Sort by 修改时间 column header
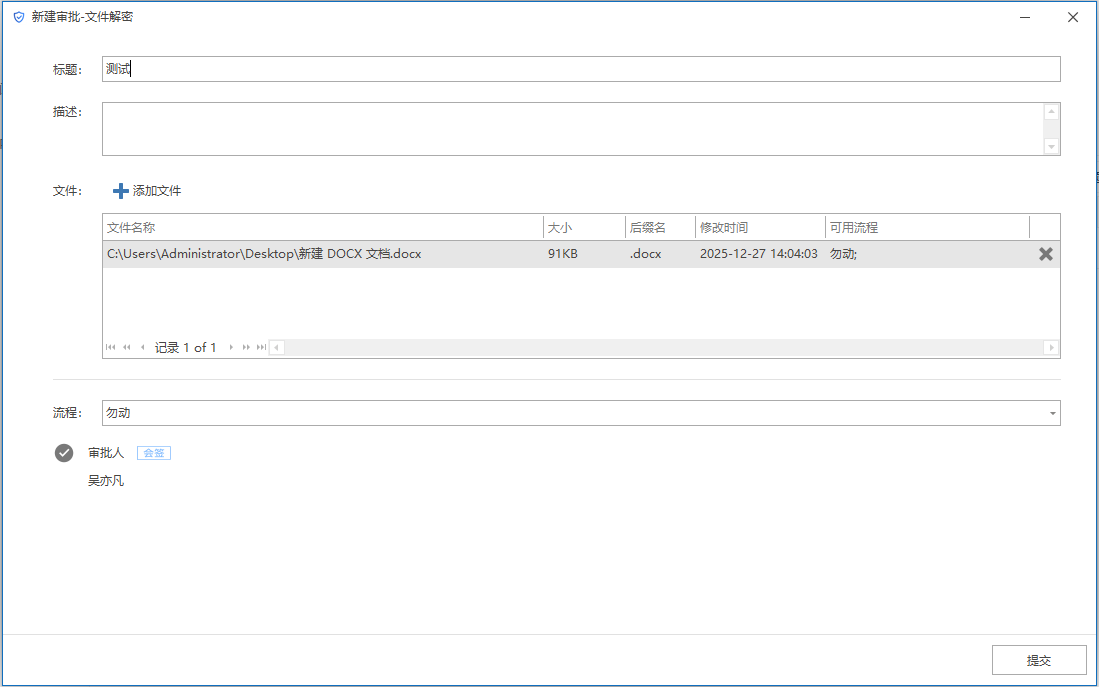1099x687 pixels. coord(760,228)
